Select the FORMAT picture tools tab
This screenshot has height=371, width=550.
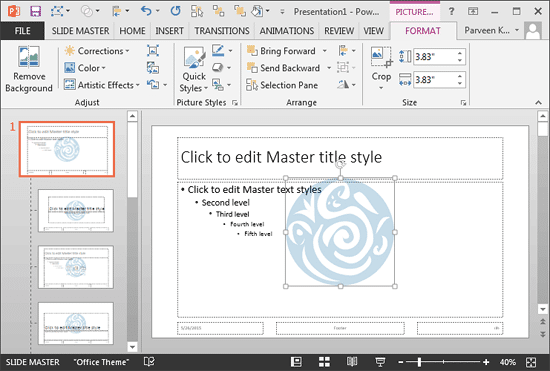423,31
